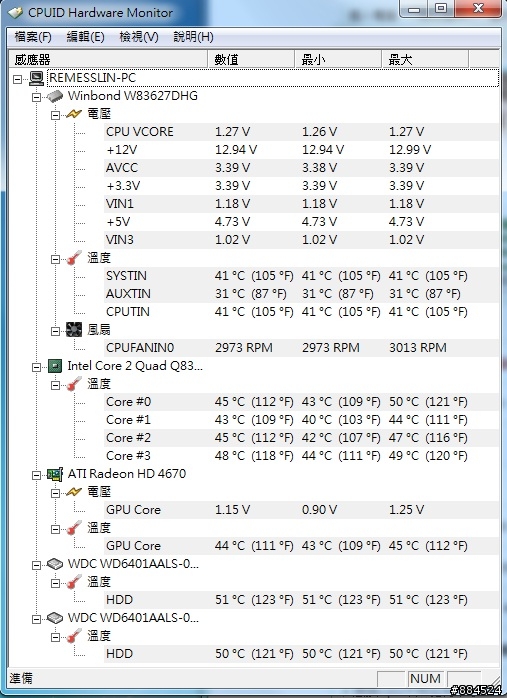The width and height of the screenshot is (507, 698).
Task: Select the +12V voltage row
Action: (x=301, y=150)
